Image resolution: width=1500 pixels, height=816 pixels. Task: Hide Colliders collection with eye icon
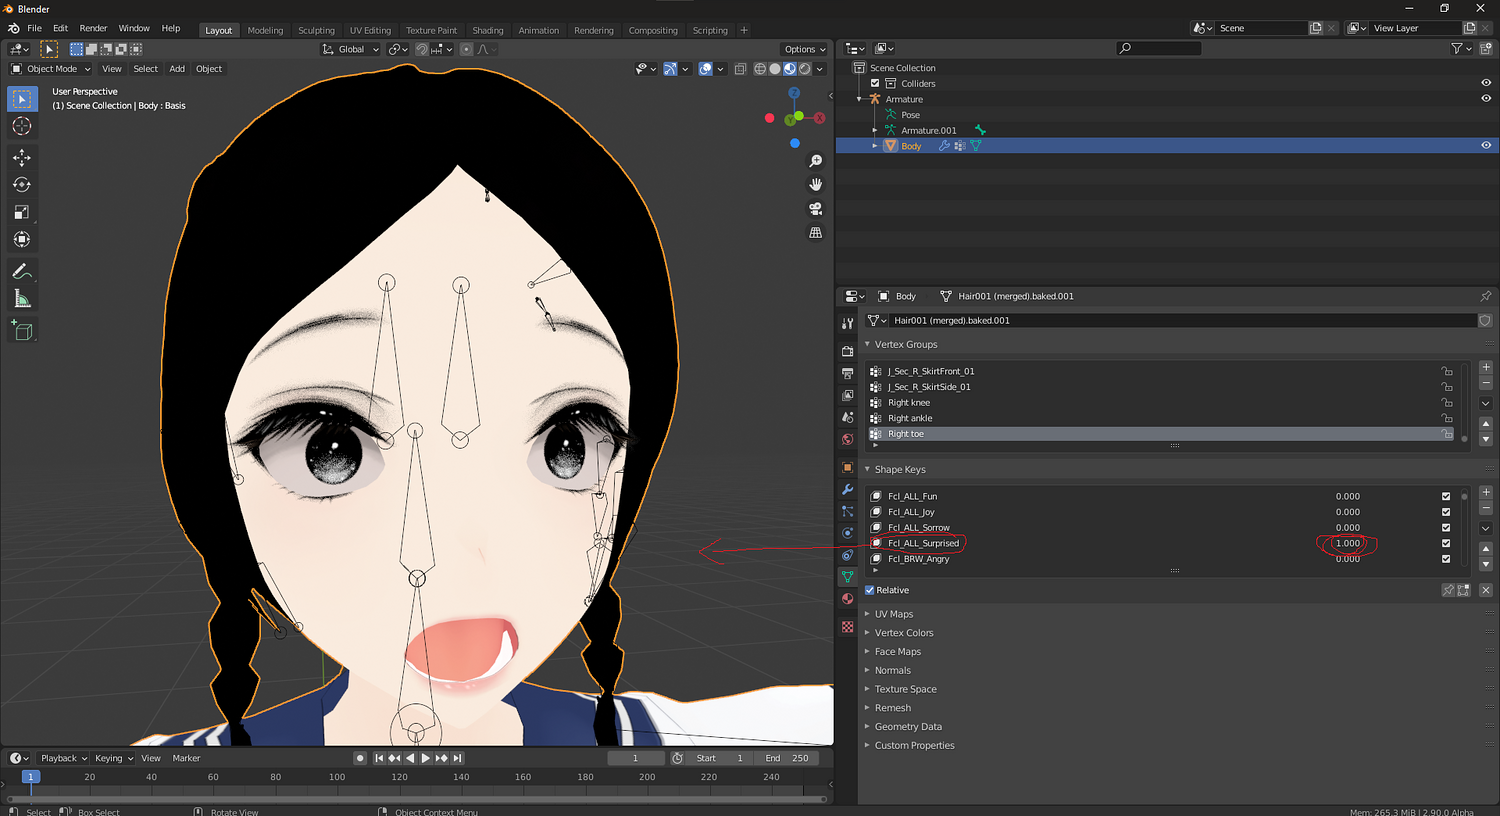(1486, 83)
